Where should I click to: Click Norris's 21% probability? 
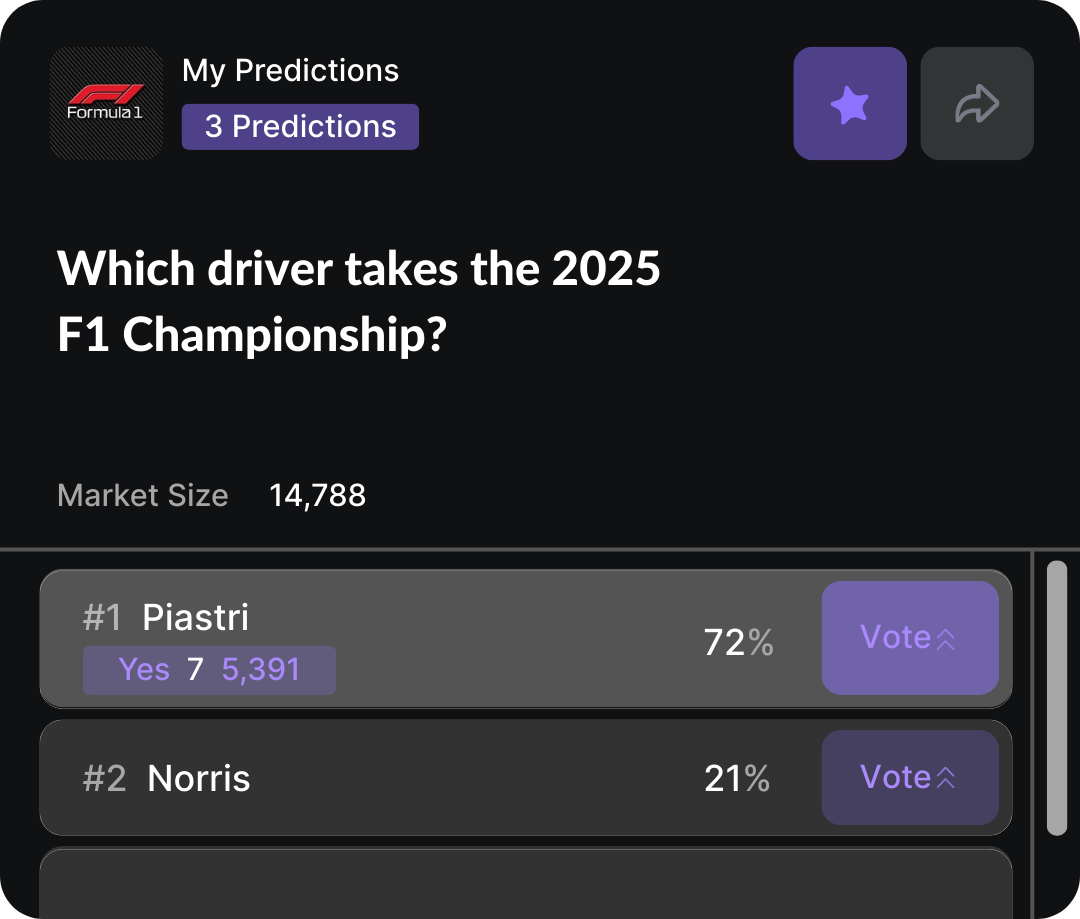[x=737, y=778]
